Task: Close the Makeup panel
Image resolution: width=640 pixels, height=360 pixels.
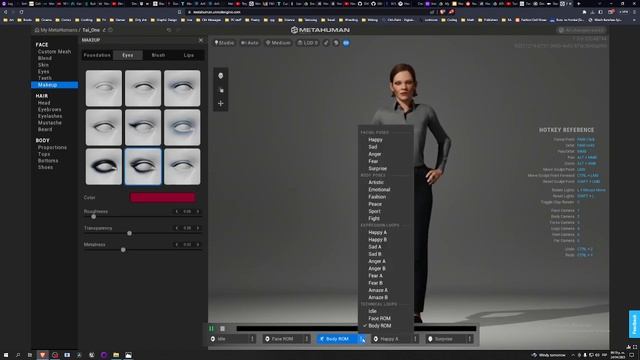Action: tap(201, 40)
